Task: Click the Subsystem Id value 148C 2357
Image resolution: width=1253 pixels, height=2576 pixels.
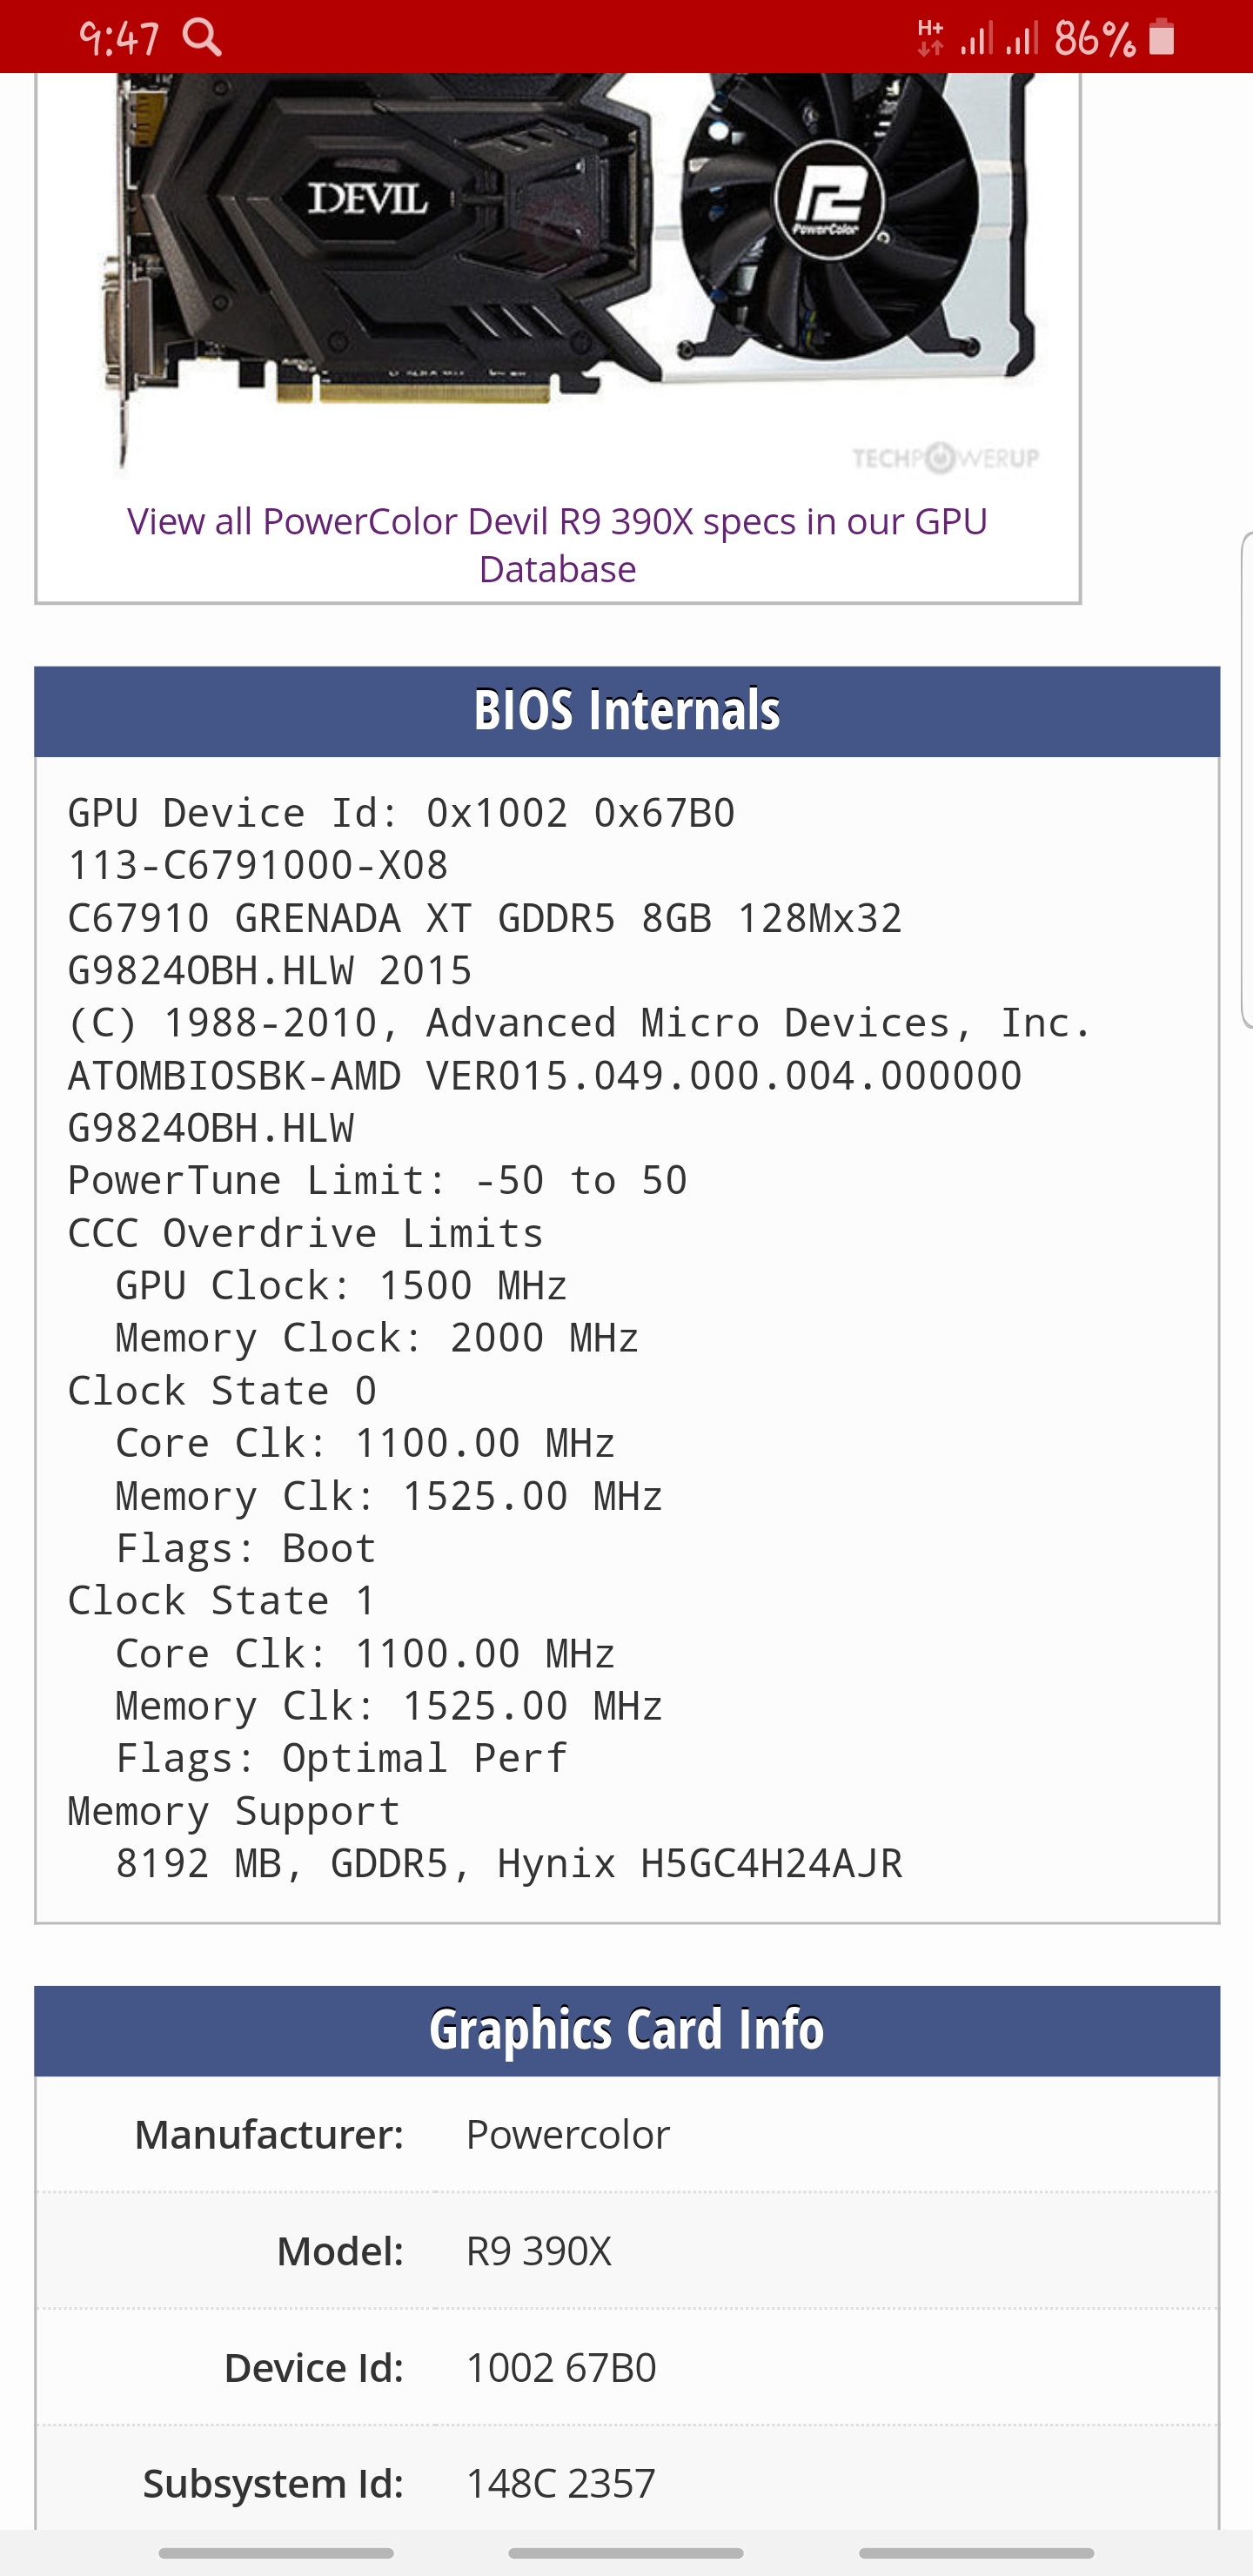Action: pyautogui.click(x=560, y=2484)
